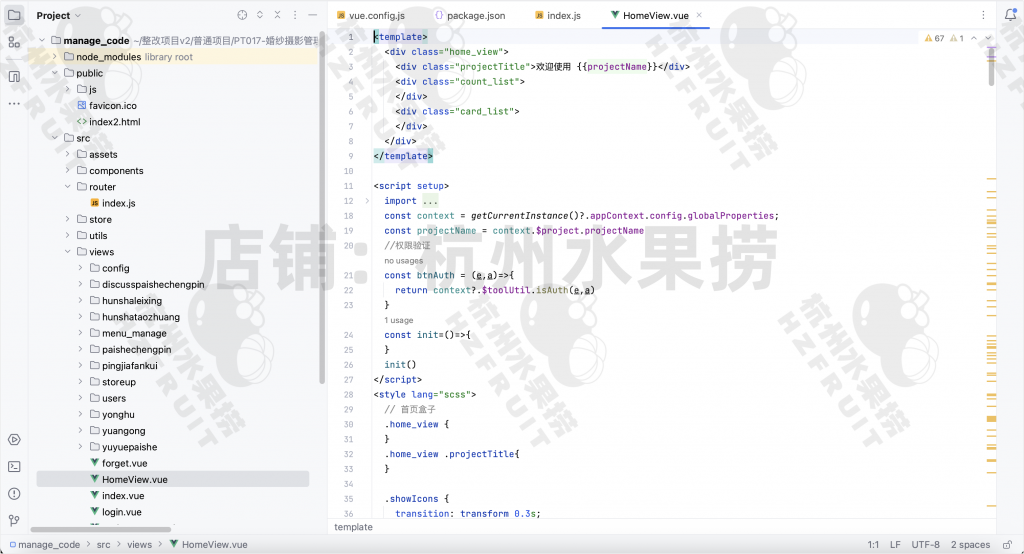This screenshot has width=1024, height=554.
Task: Click Collapse All icon in Project panel
Action: (278, 16)
